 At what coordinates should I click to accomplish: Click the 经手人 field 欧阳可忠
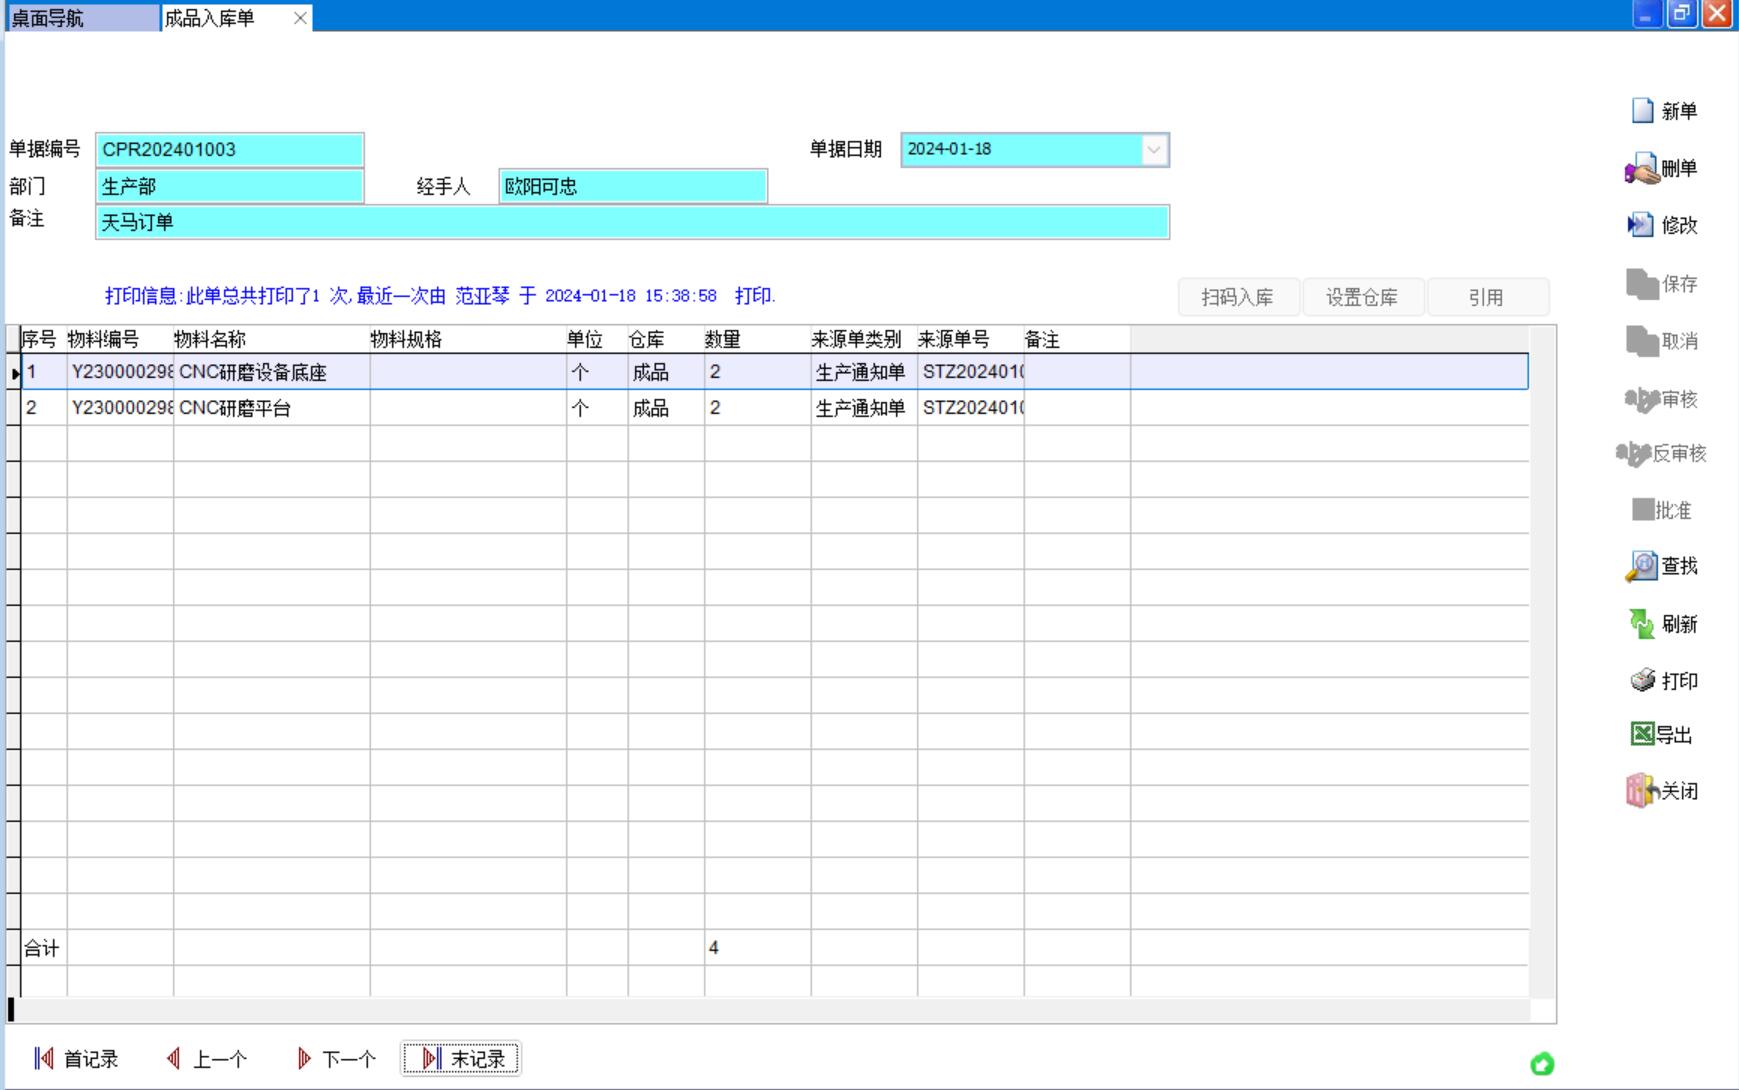coord(632,187)
